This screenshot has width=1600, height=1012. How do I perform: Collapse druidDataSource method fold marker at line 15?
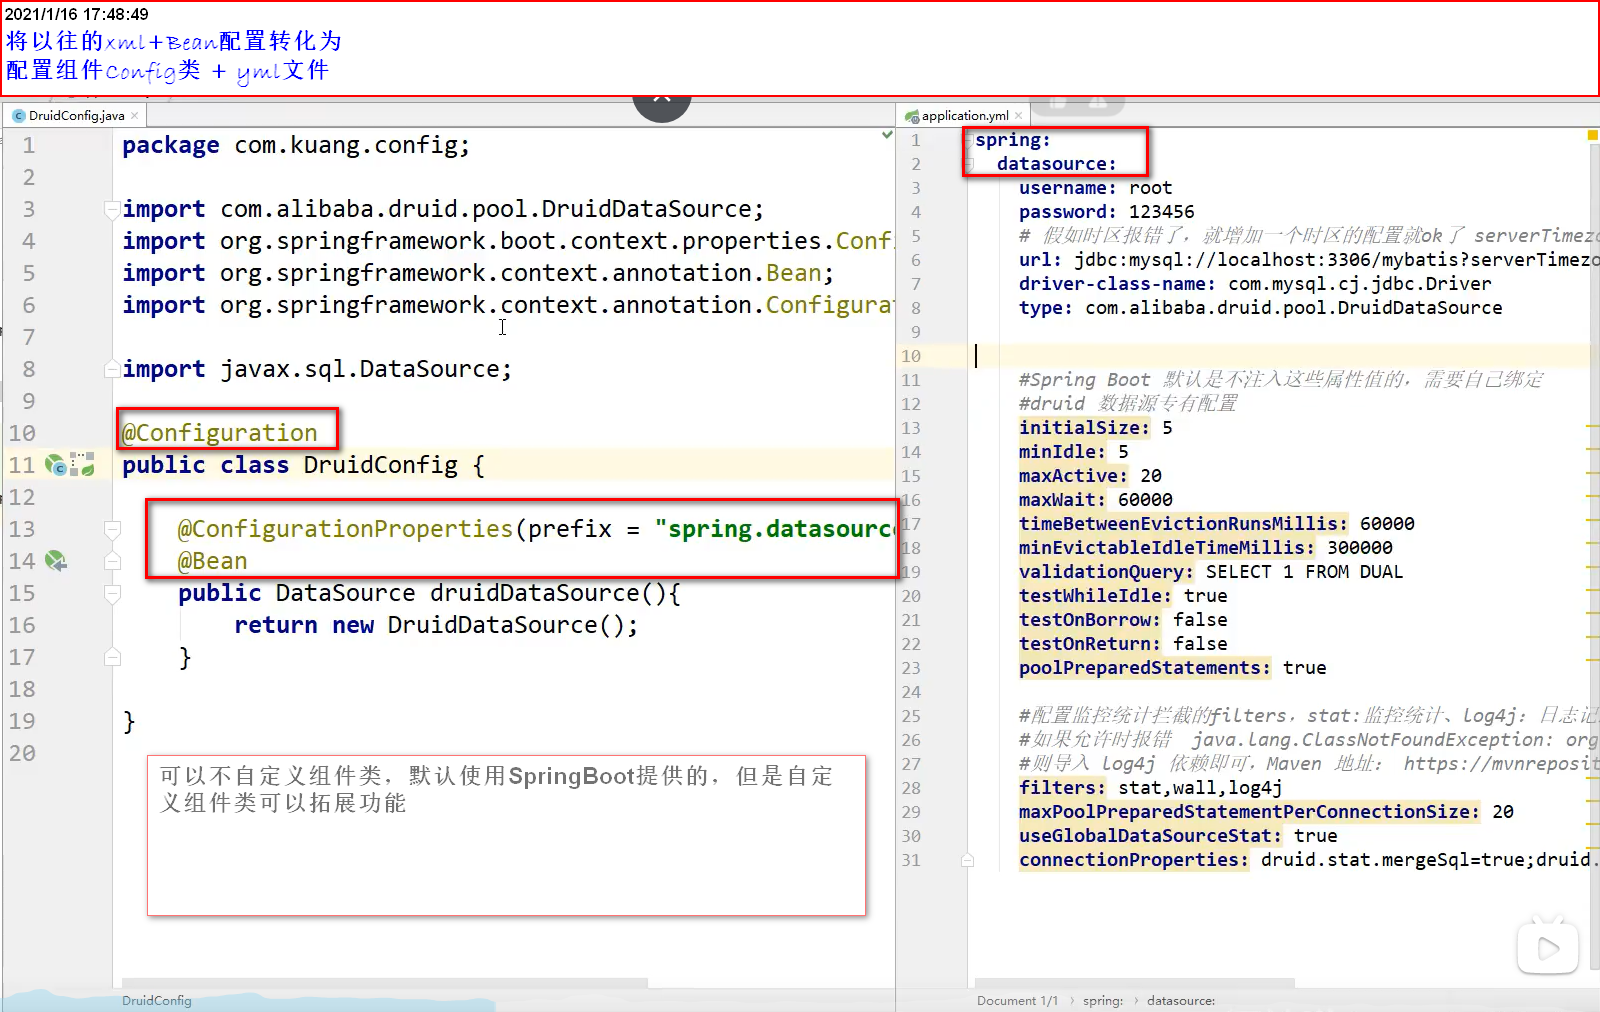(x=112, y=593)
